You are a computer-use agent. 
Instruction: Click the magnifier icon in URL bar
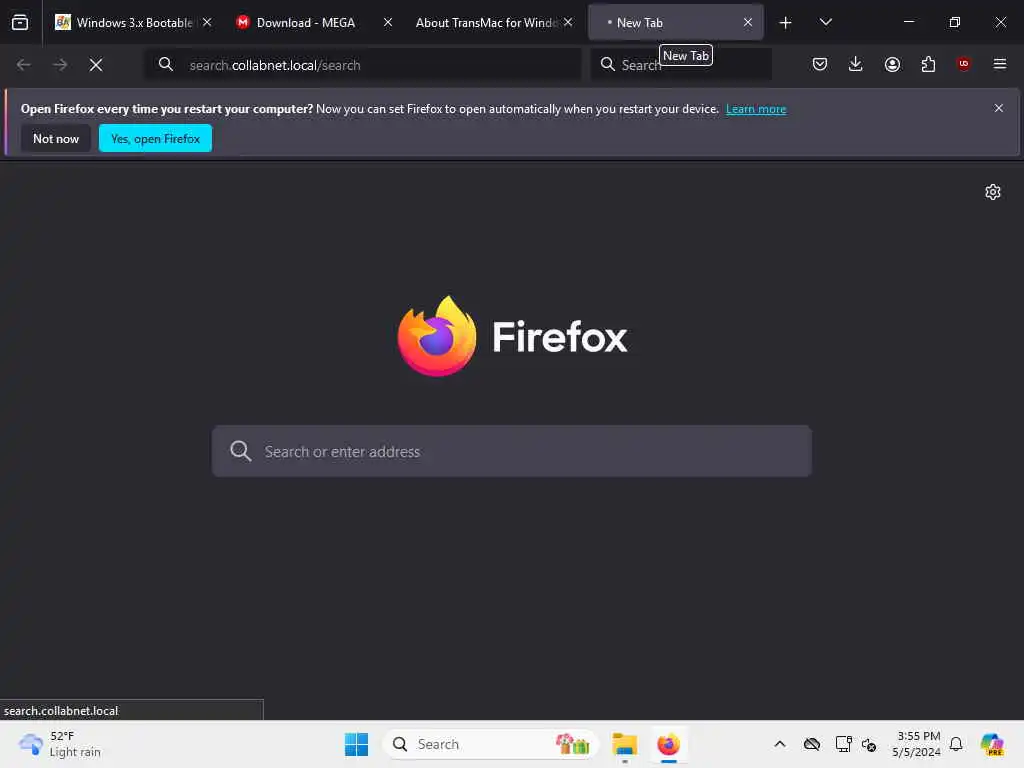[166, 65]
